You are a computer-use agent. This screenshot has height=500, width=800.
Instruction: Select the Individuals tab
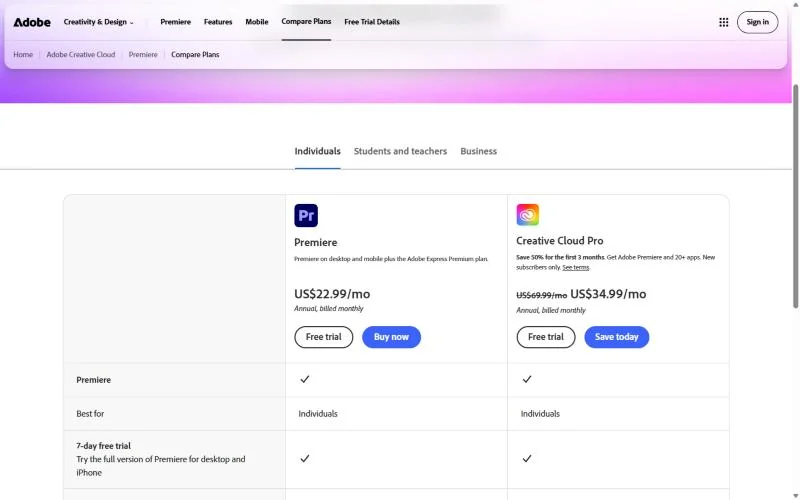pyautogui.click(x=317, y=151)
